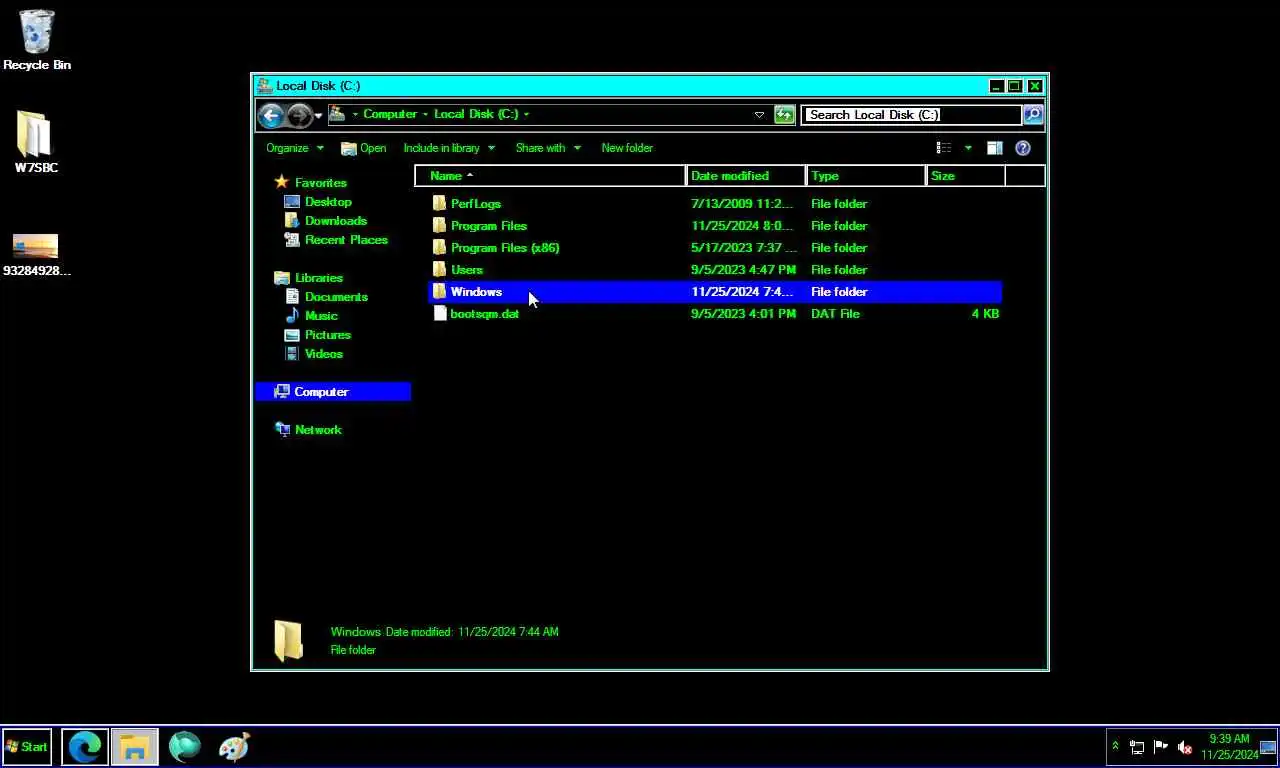
Task: Click the Show desktop button in the taskbar corner
Action: (1269, 747)
